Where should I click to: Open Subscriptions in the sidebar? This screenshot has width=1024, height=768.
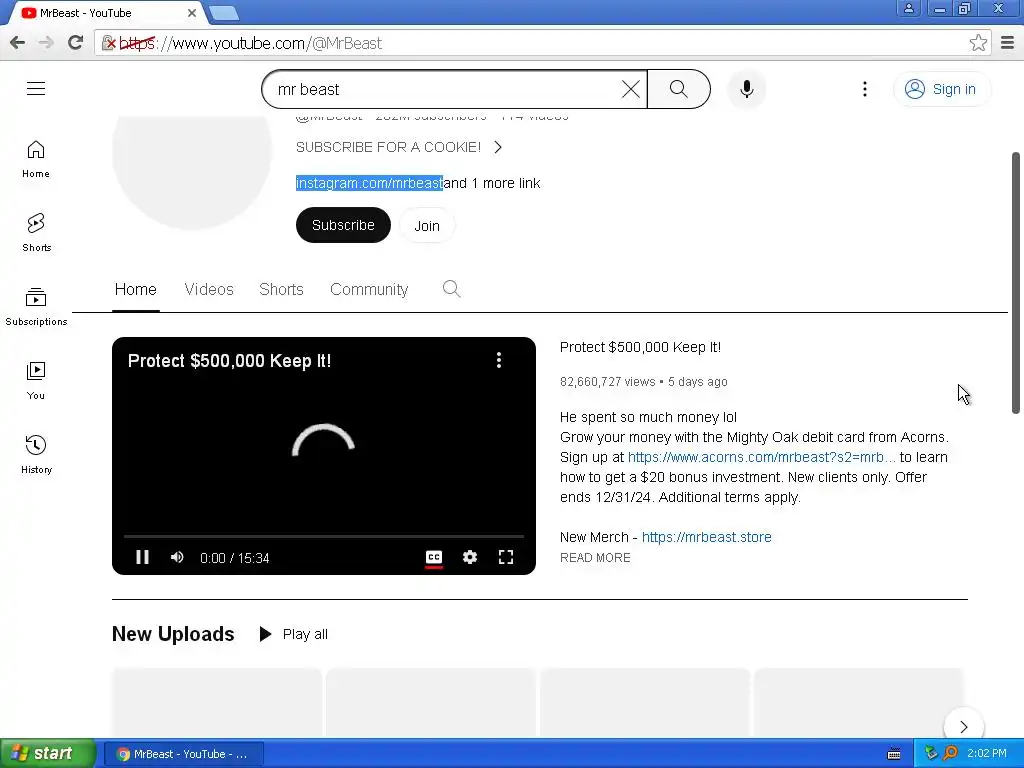36,307
